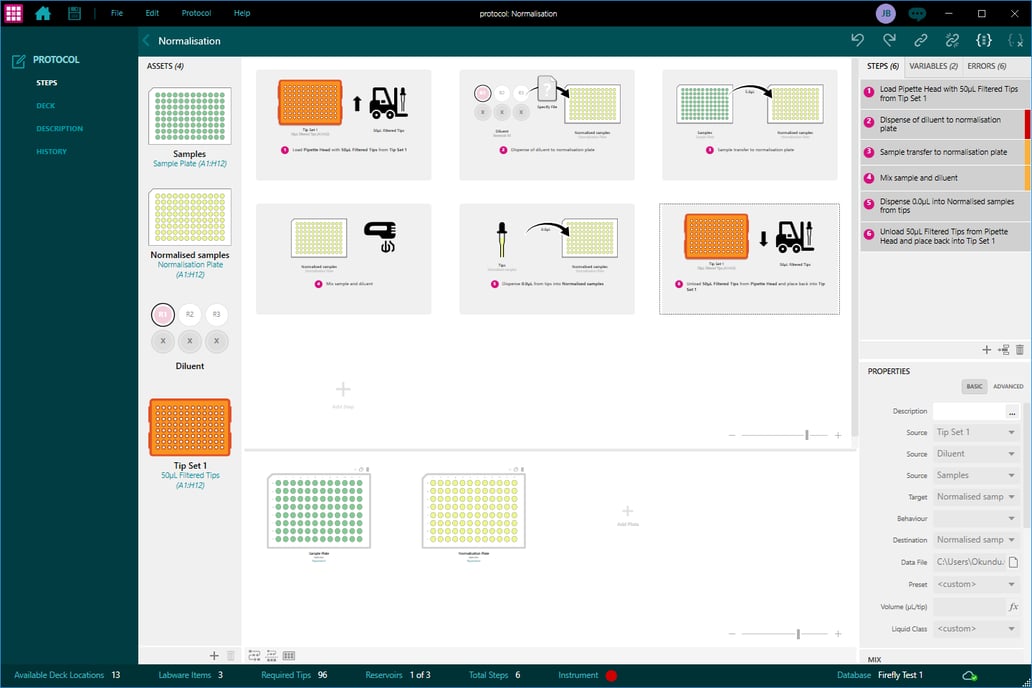The width and height of the screenshot is (1032, 688).
Task: Open the home icon in title bar
Action: pos(43,13)
